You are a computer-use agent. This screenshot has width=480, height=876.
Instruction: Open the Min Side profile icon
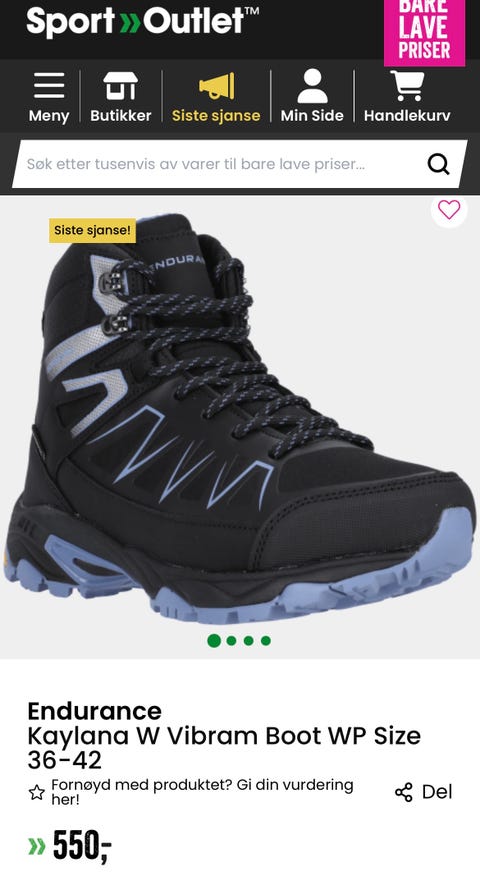(312, 86)
